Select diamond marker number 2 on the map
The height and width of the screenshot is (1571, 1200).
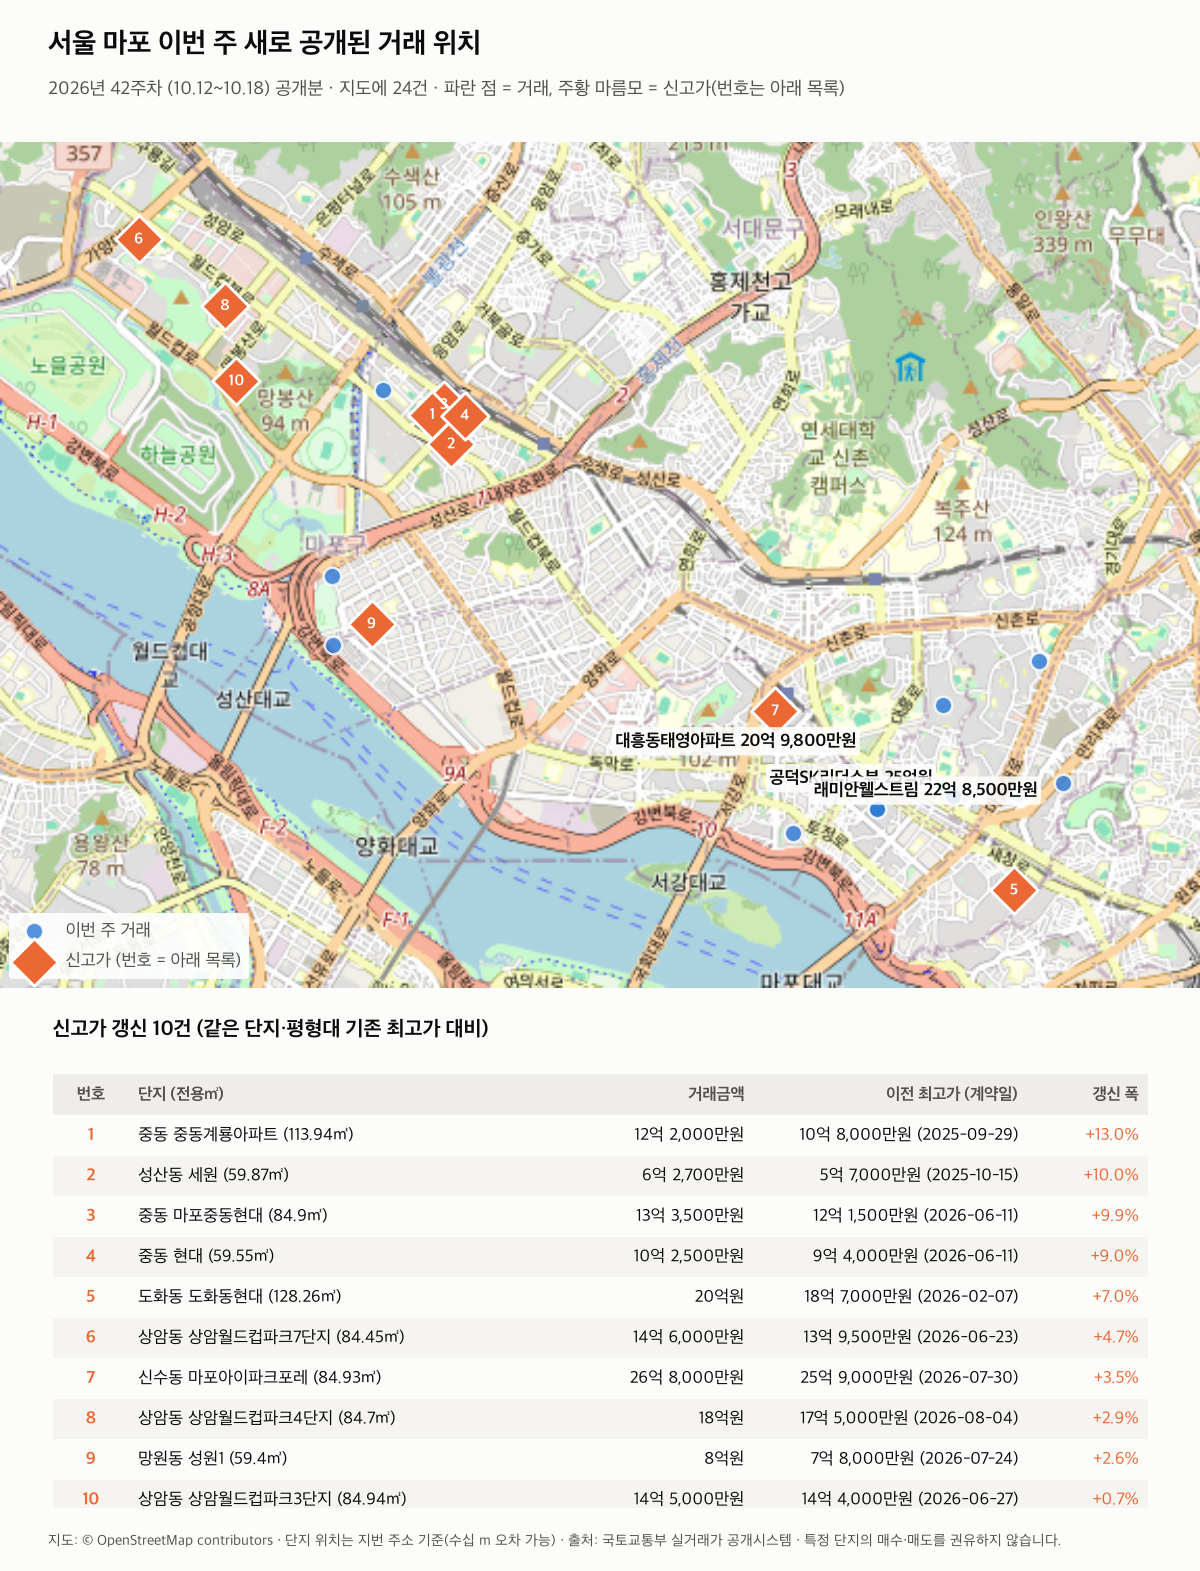click(x=451, y=443)
